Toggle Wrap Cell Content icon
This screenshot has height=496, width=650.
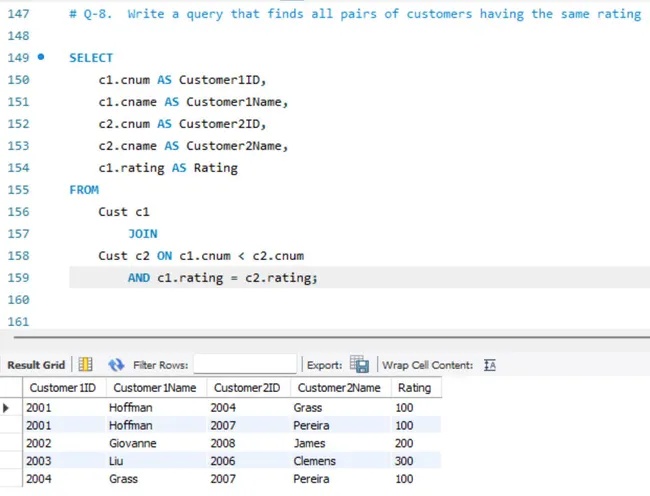point(490,365)
